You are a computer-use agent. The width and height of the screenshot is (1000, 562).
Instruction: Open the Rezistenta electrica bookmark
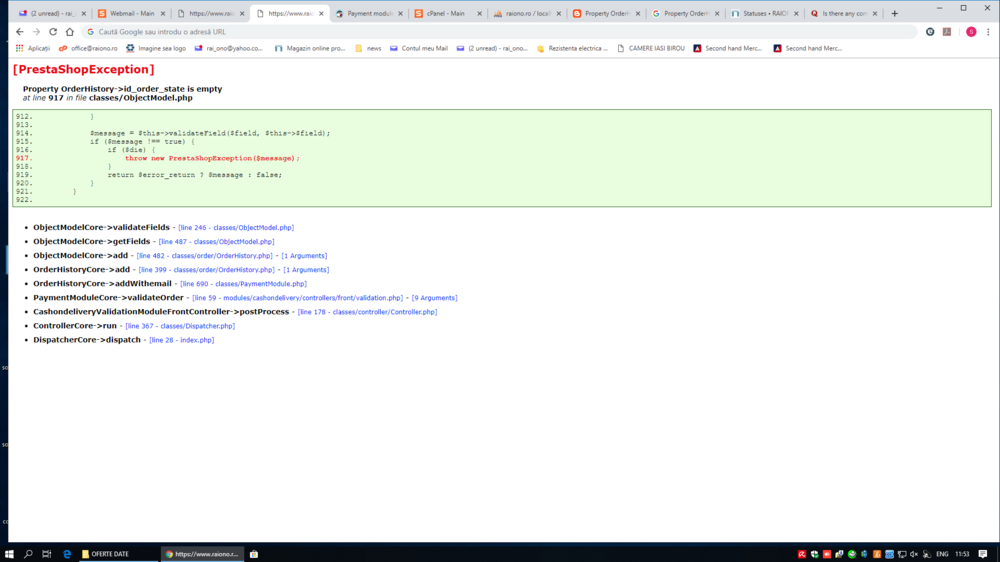(573, 48)
